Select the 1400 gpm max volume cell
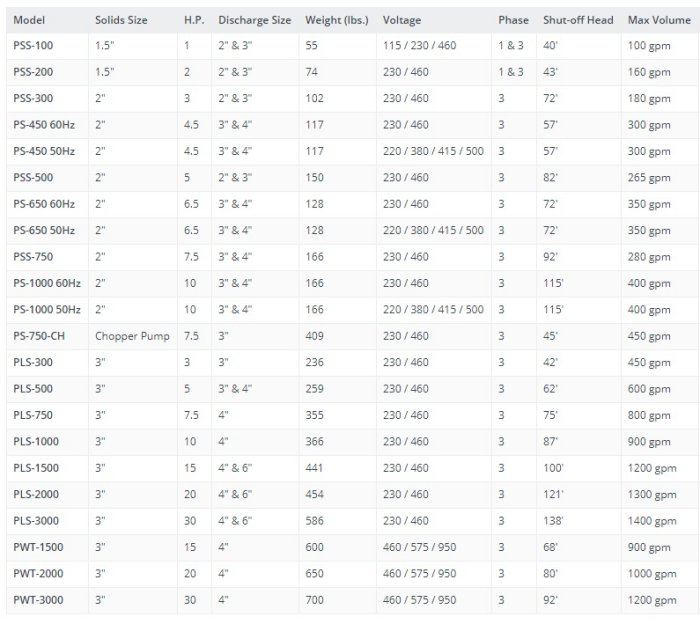700x624 pixels. coord(649,521)
